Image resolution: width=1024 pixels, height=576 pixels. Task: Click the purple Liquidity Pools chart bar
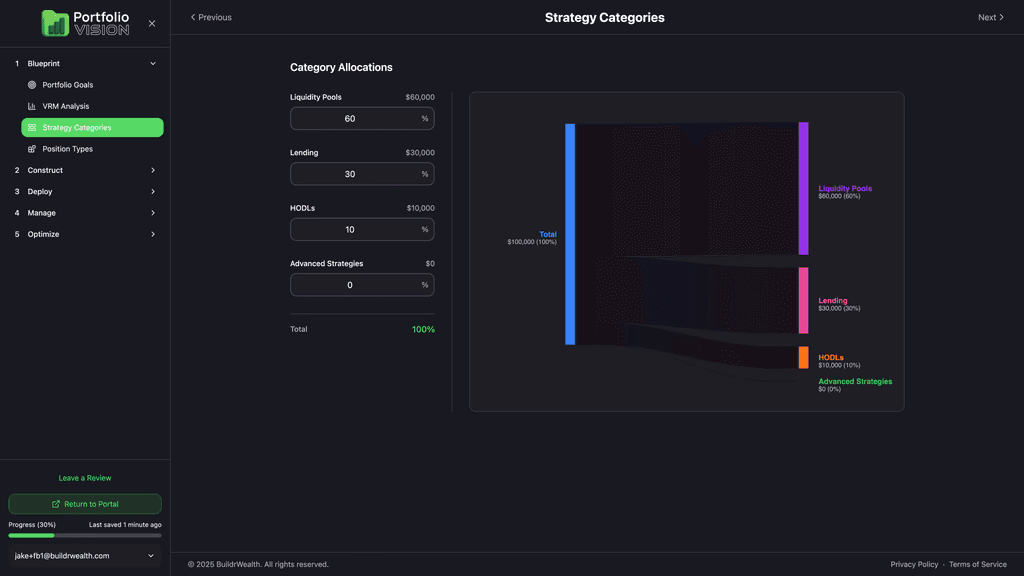coord(803,188)
